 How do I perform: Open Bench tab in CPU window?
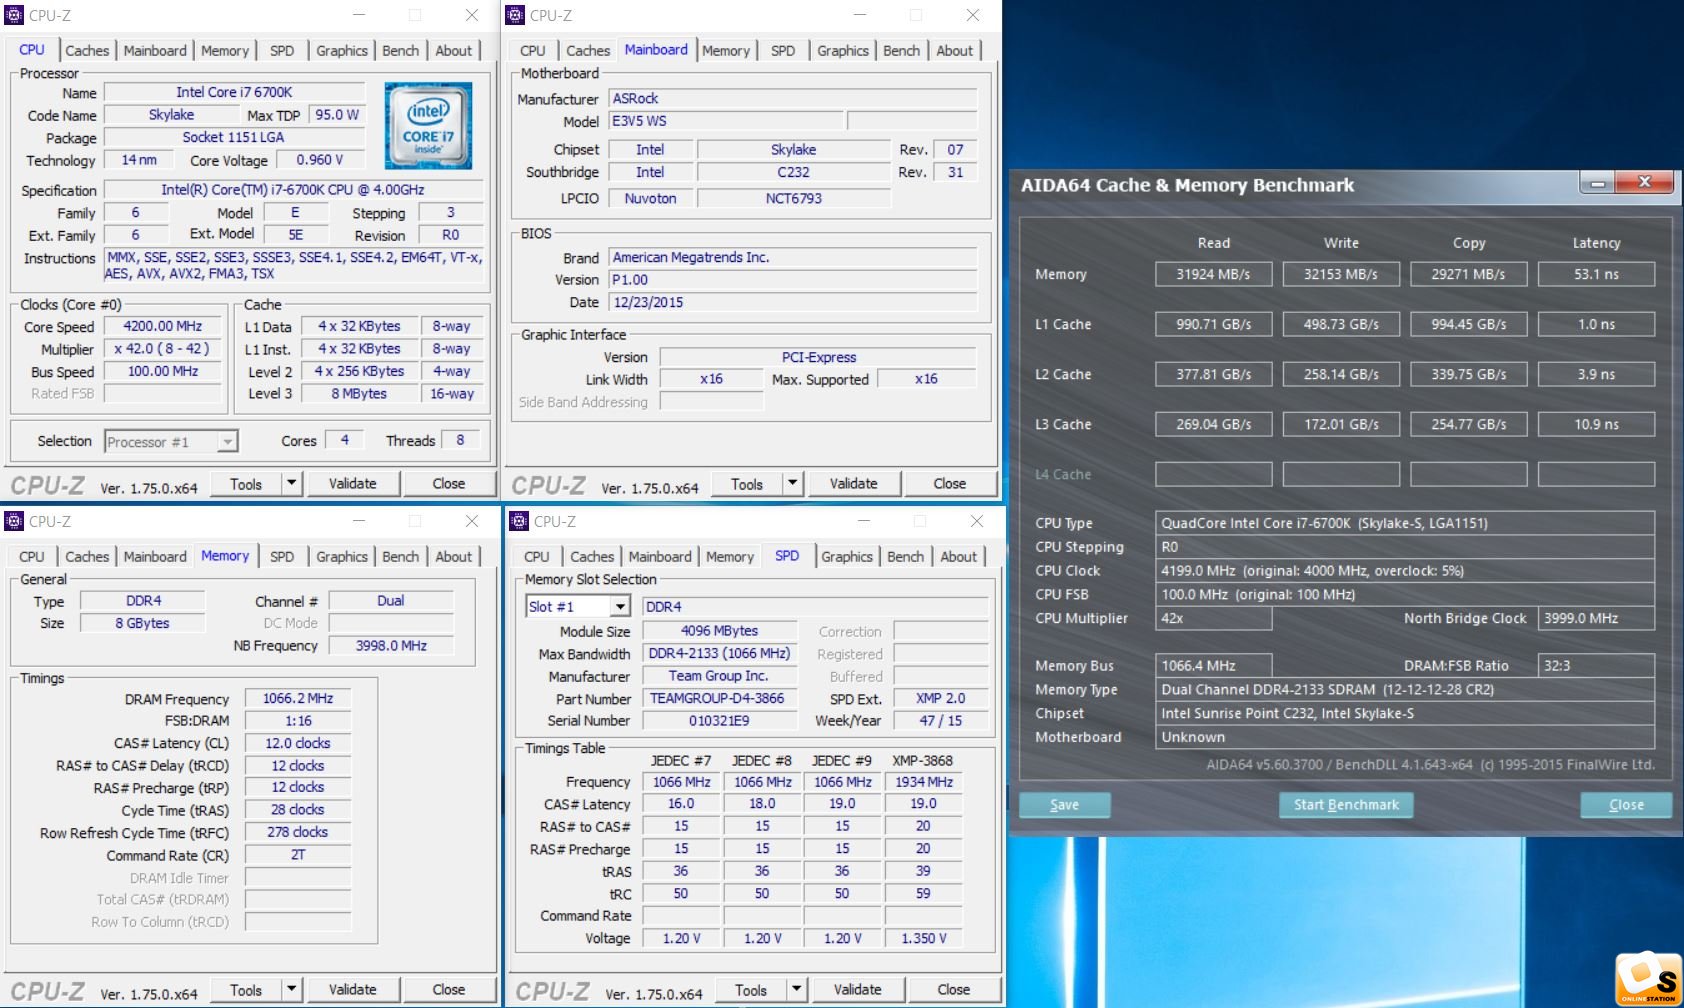point(401,51)
